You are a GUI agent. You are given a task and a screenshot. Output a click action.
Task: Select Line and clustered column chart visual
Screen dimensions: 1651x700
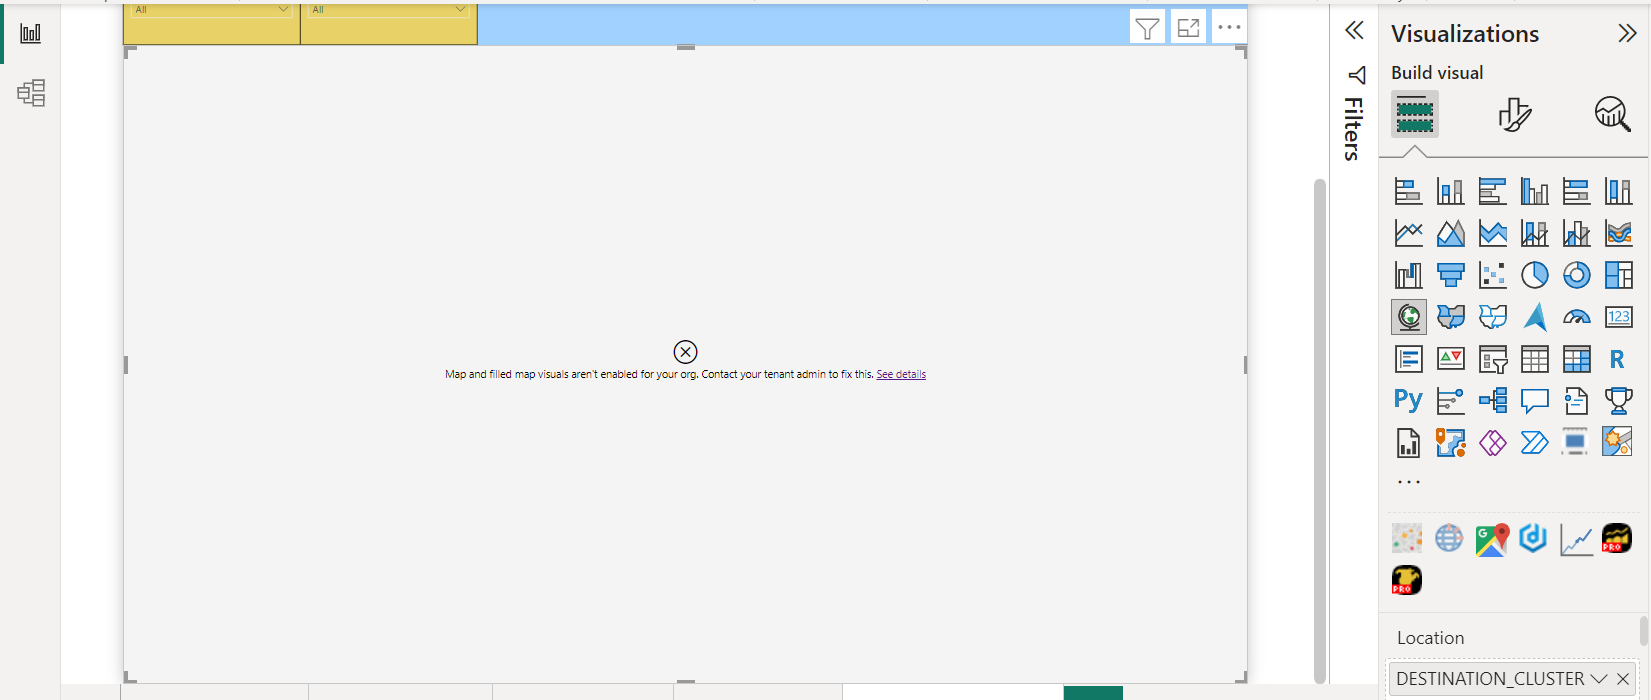click(x=1576, y=233)
